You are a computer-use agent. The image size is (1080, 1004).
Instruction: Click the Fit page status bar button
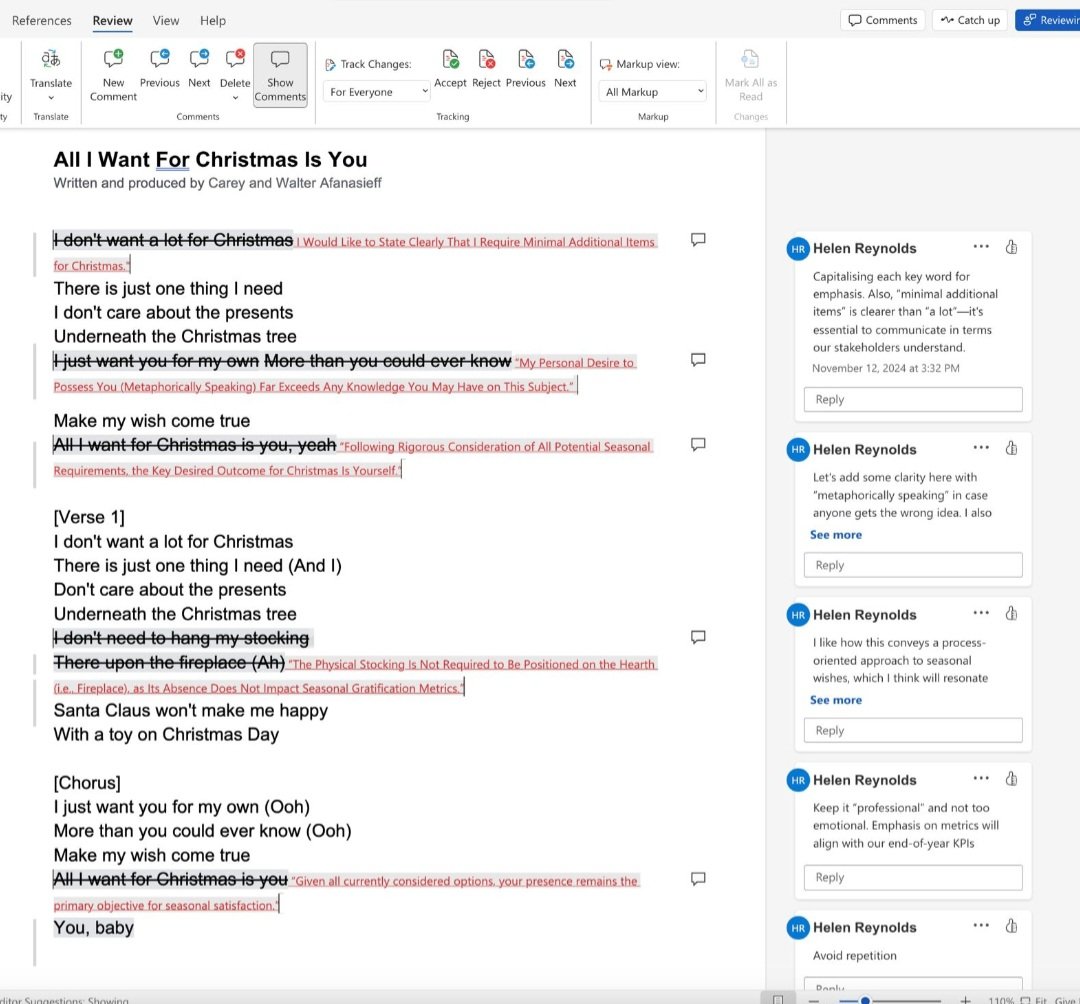click(1034, 1000)
